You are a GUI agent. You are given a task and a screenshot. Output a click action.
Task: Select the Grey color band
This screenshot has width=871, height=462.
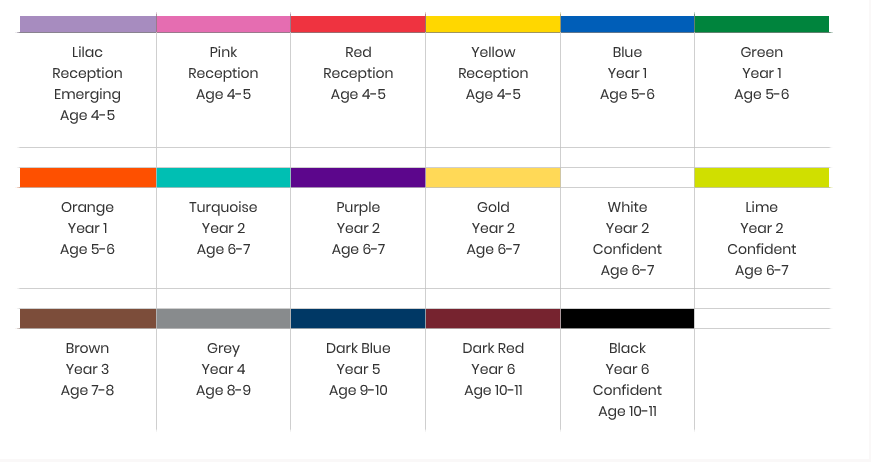coord(223,319)
